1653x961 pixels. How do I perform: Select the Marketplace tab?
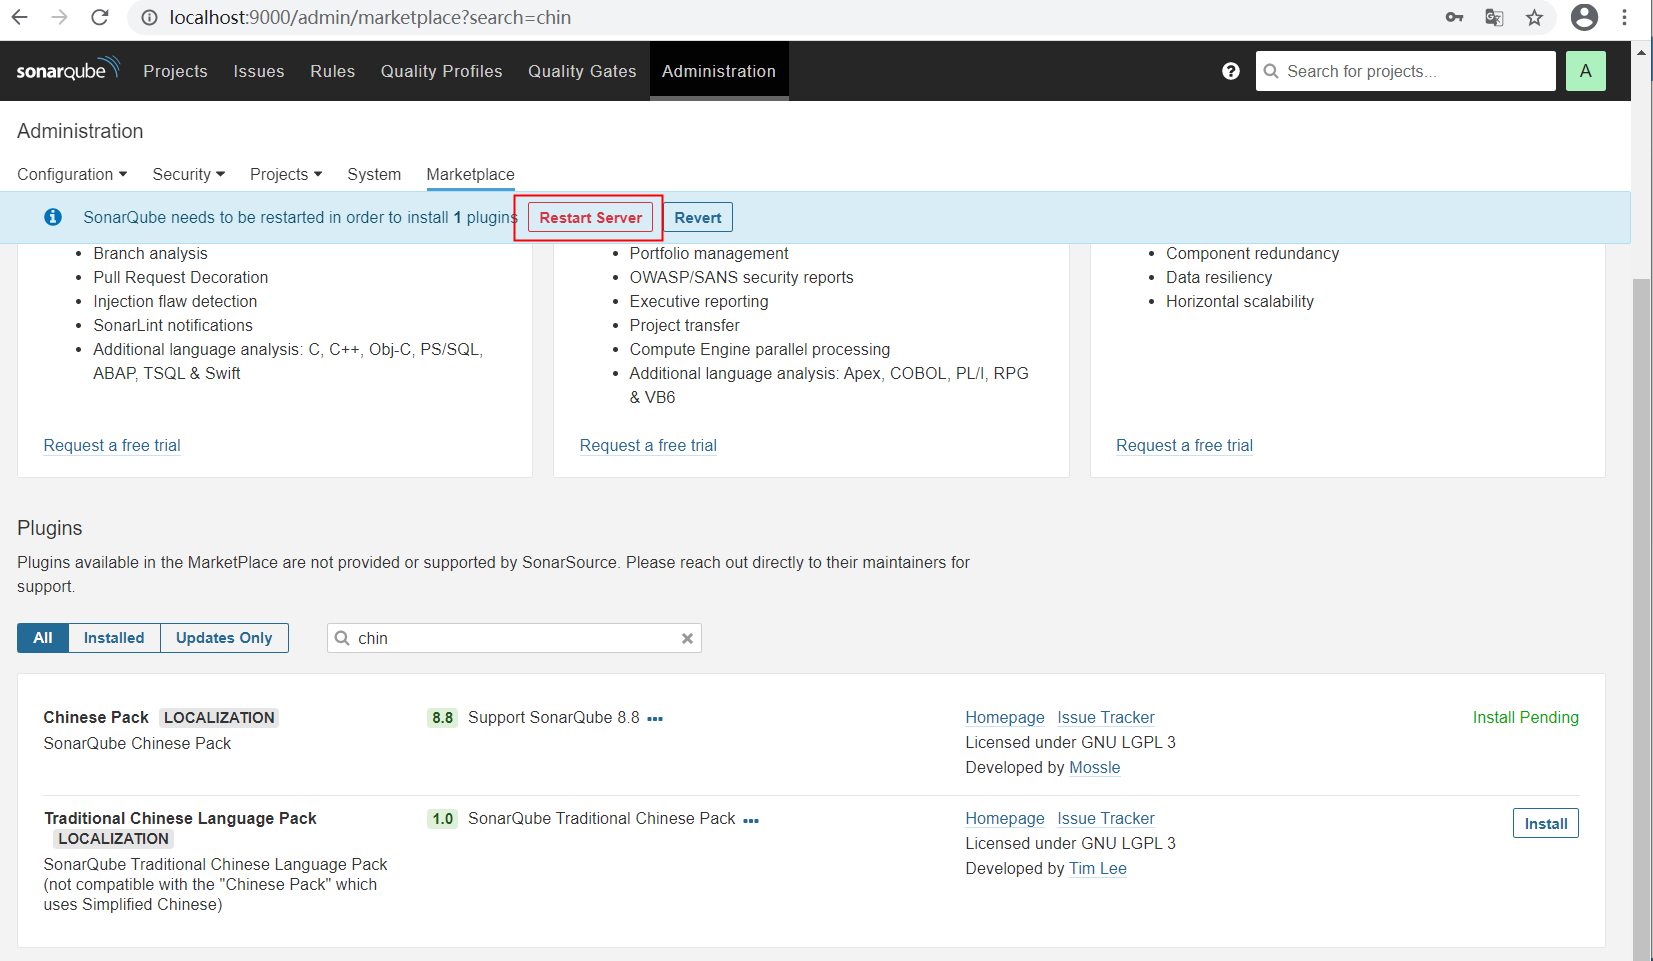(470, 174)
